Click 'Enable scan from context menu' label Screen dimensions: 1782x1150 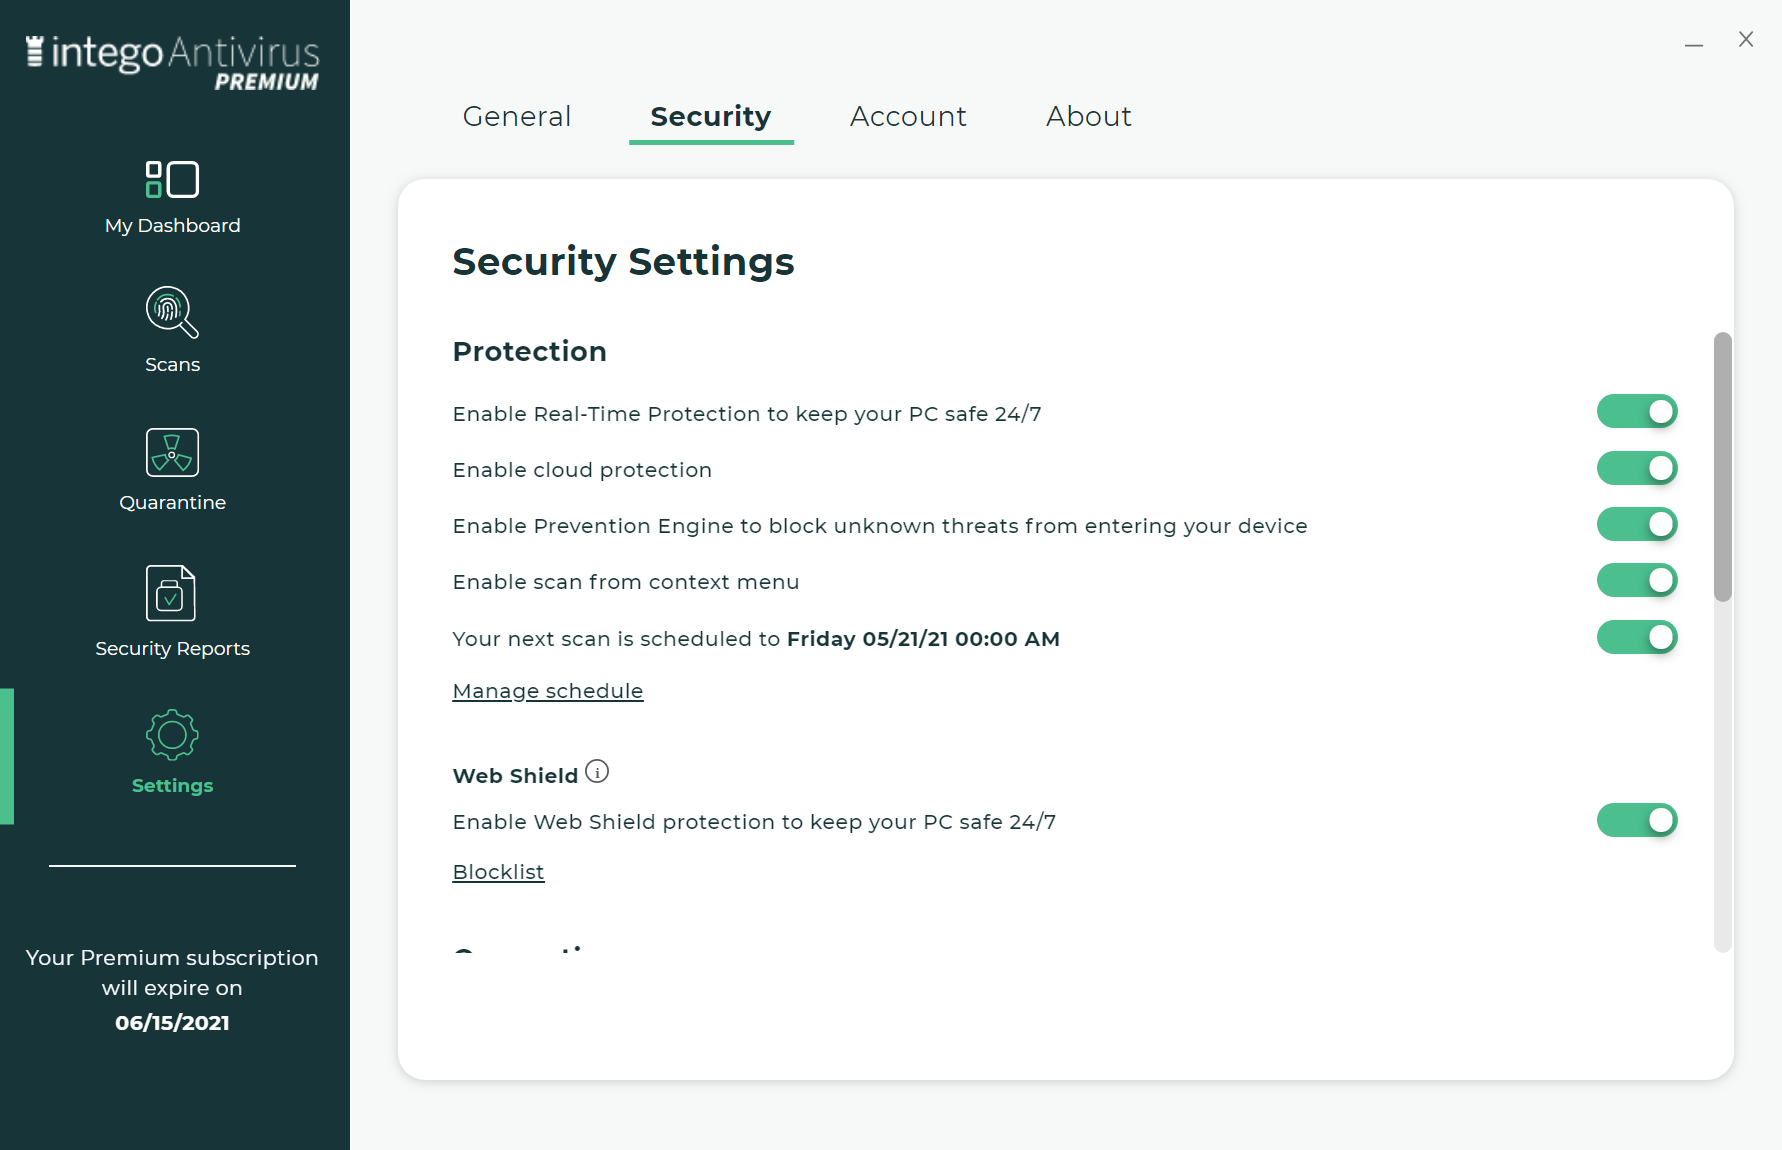tap(626, 582)
